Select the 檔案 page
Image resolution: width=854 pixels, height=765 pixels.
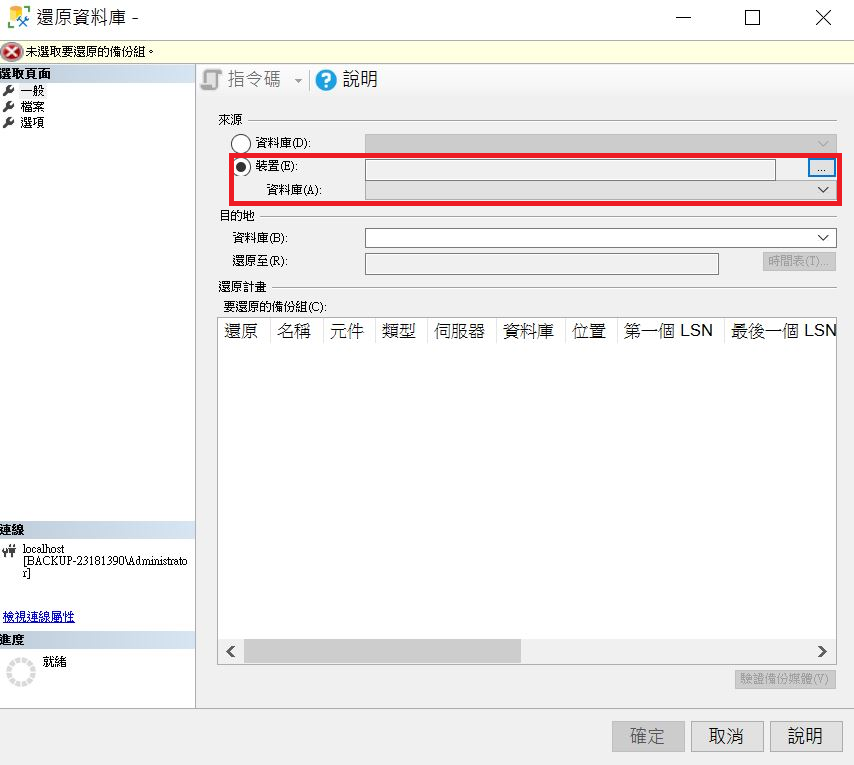click(x=32, y=106)
